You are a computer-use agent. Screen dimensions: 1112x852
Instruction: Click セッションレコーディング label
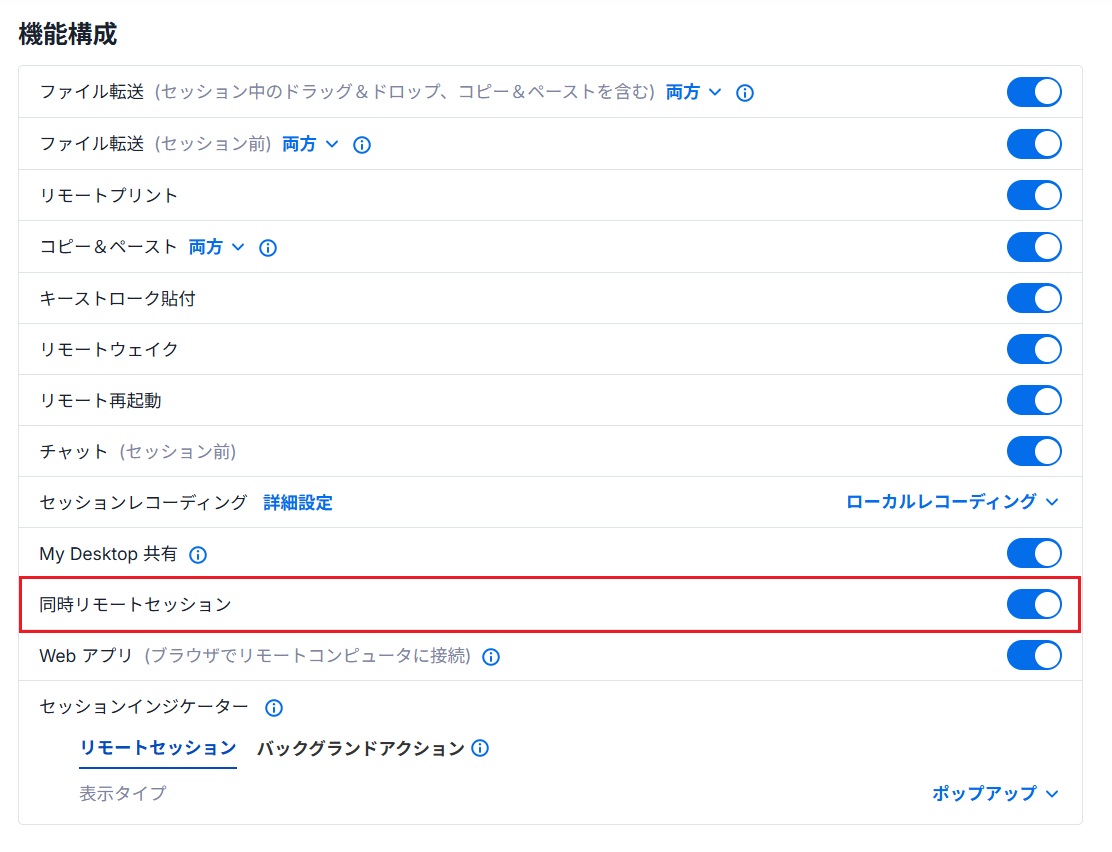point(143,503)
